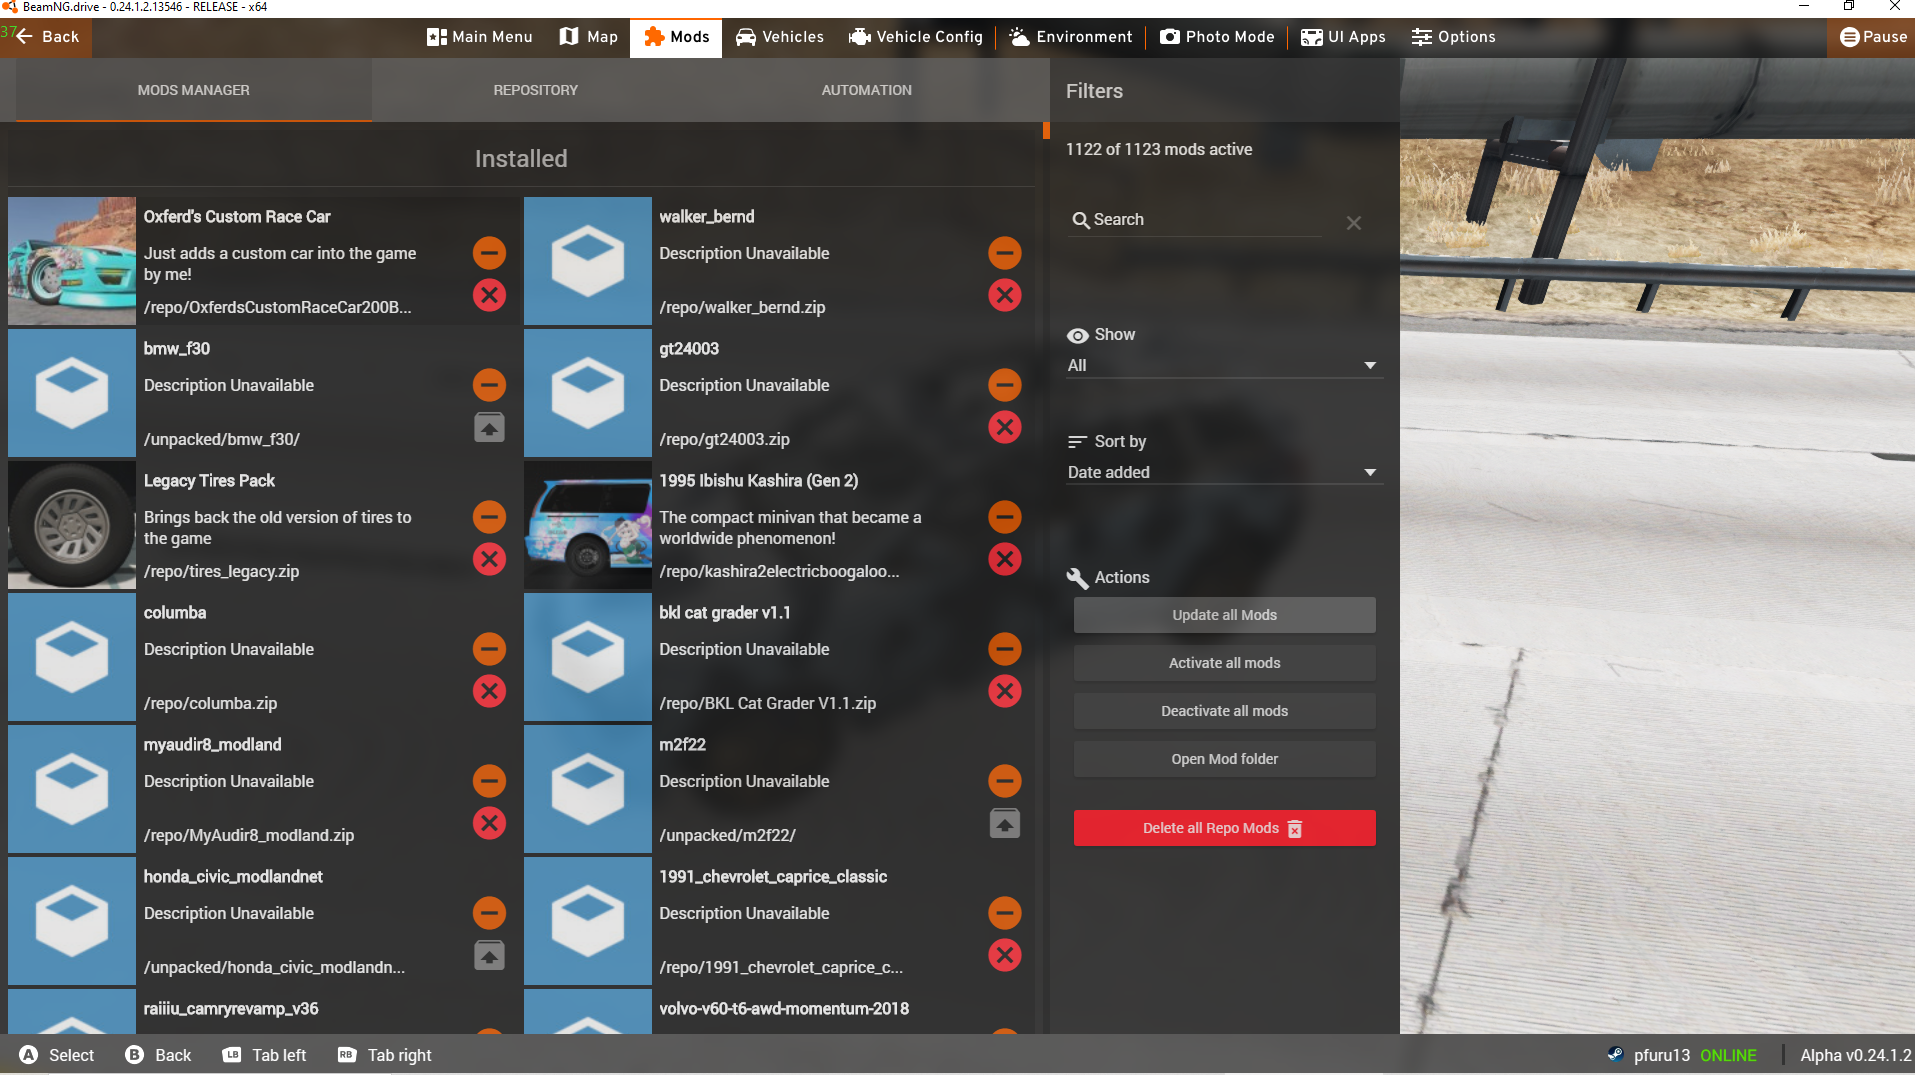Open the Options menu
The image size is (1915, 1075).
tap(1453, 37)
